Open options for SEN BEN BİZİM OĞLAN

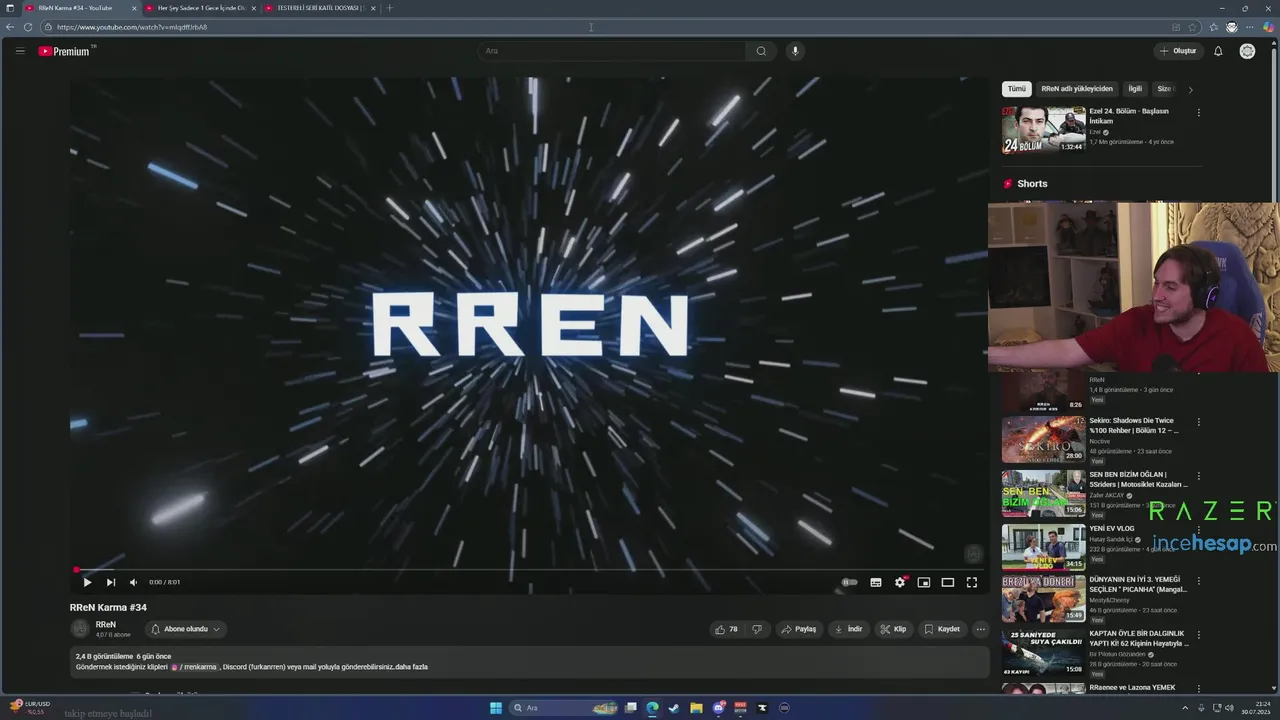pyautogui.click(x=1198, y=476)
